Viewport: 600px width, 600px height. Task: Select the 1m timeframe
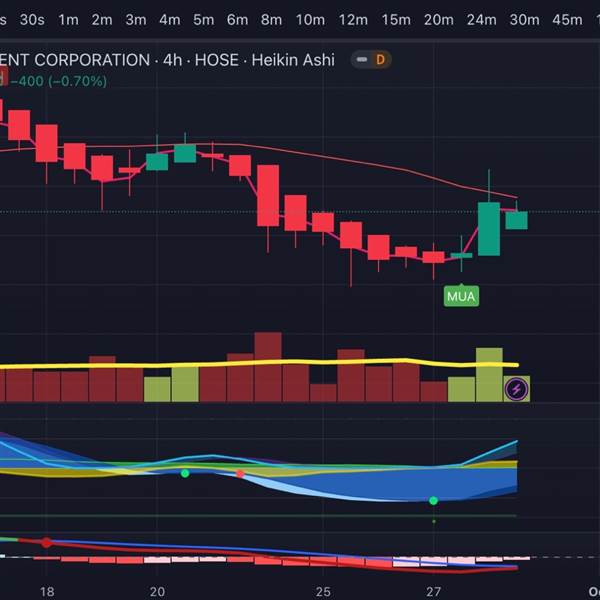[68, 20]
